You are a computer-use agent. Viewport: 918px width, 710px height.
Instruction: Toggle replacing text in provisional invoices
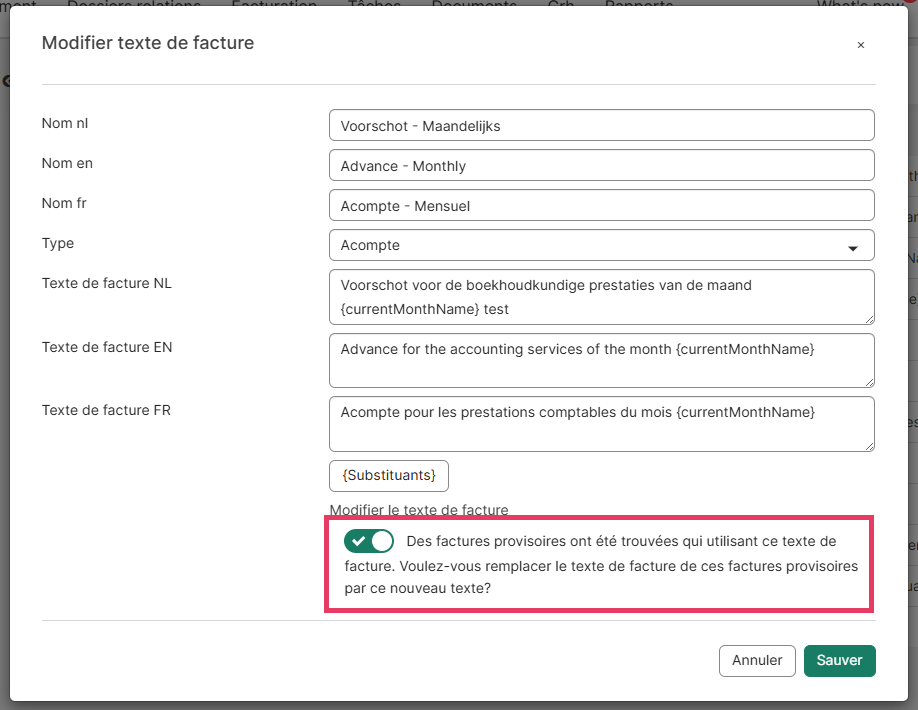[x=369, y=541]
